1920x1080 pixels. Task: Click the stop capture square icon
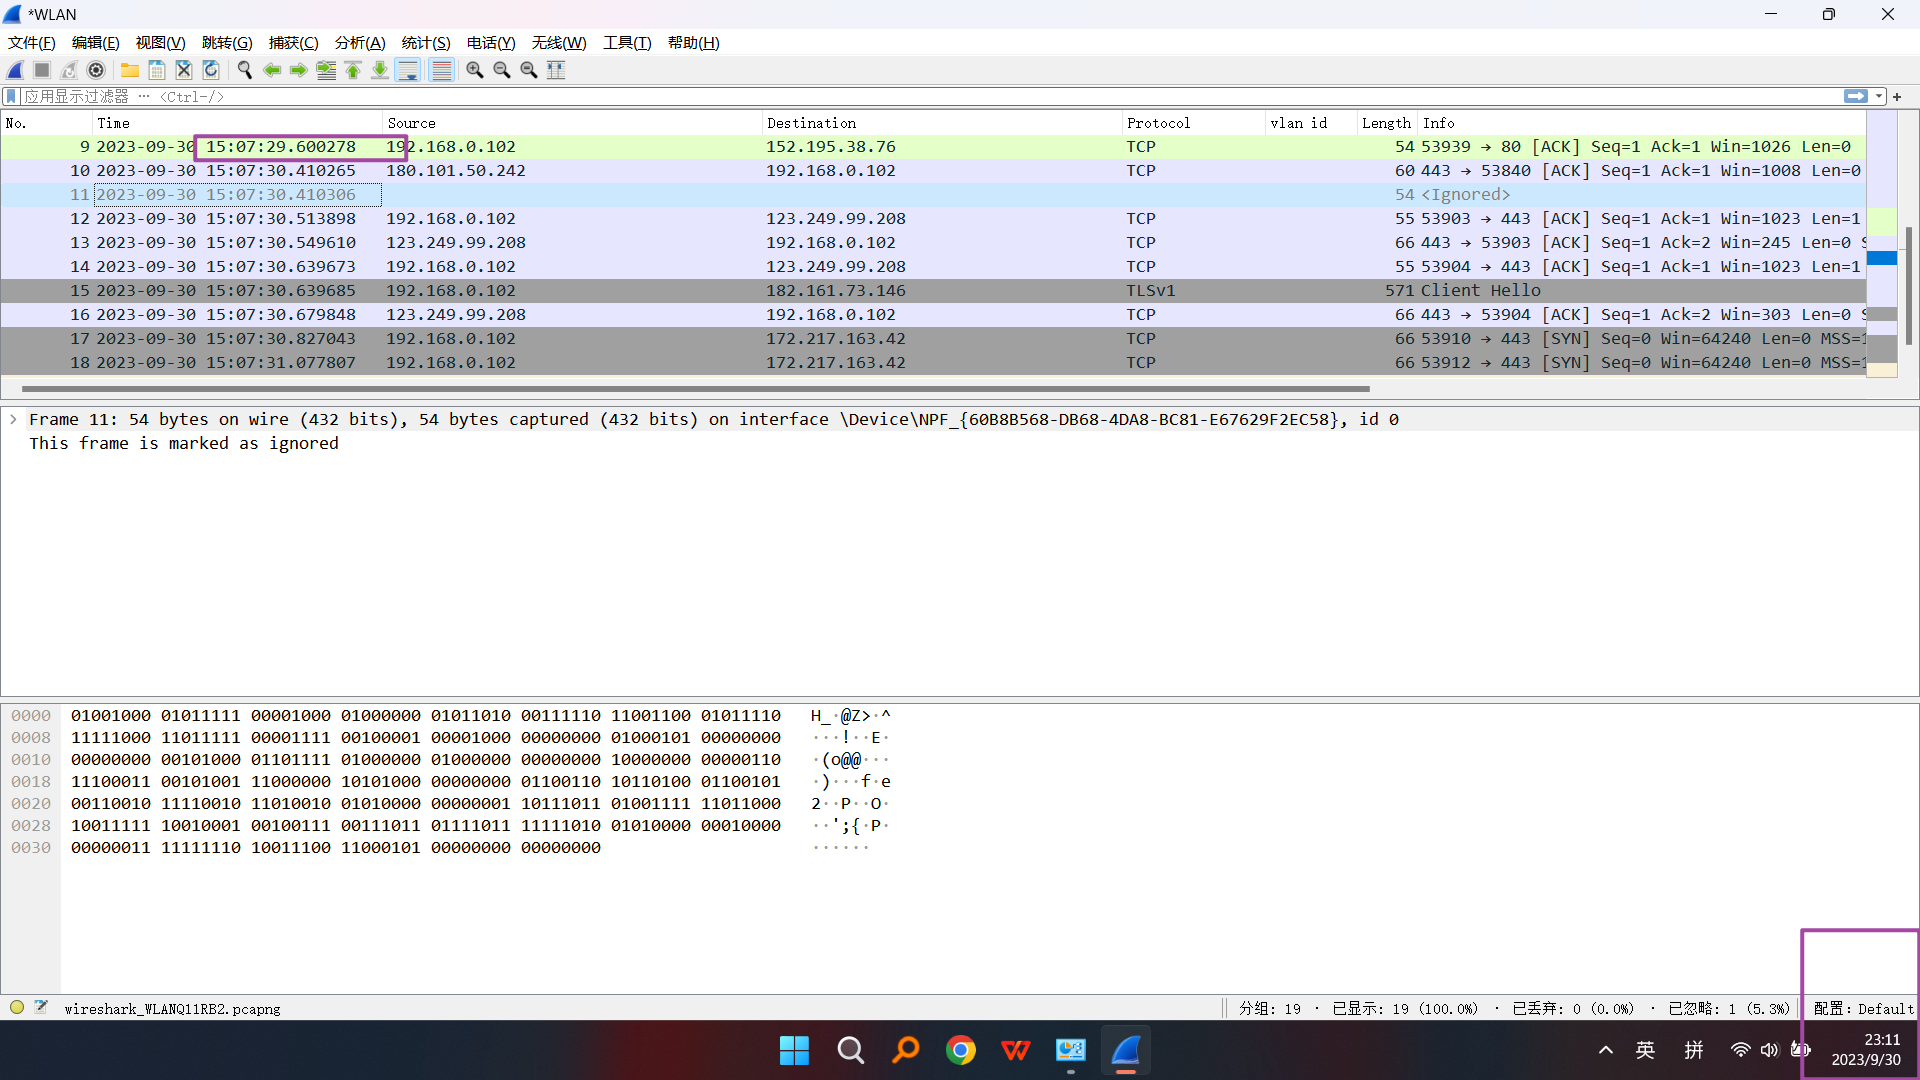click(42, 70)
